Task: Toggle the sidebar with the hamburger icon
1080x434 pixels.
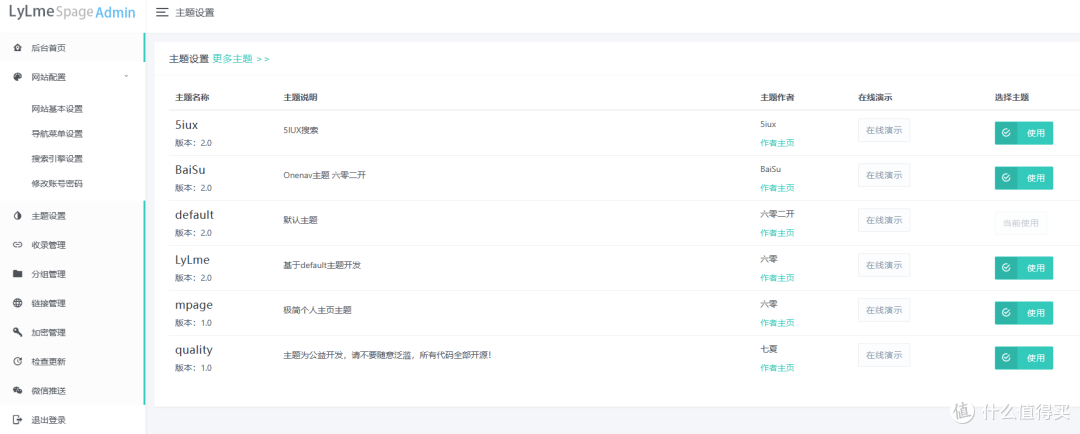Action: tap(163, 12)
